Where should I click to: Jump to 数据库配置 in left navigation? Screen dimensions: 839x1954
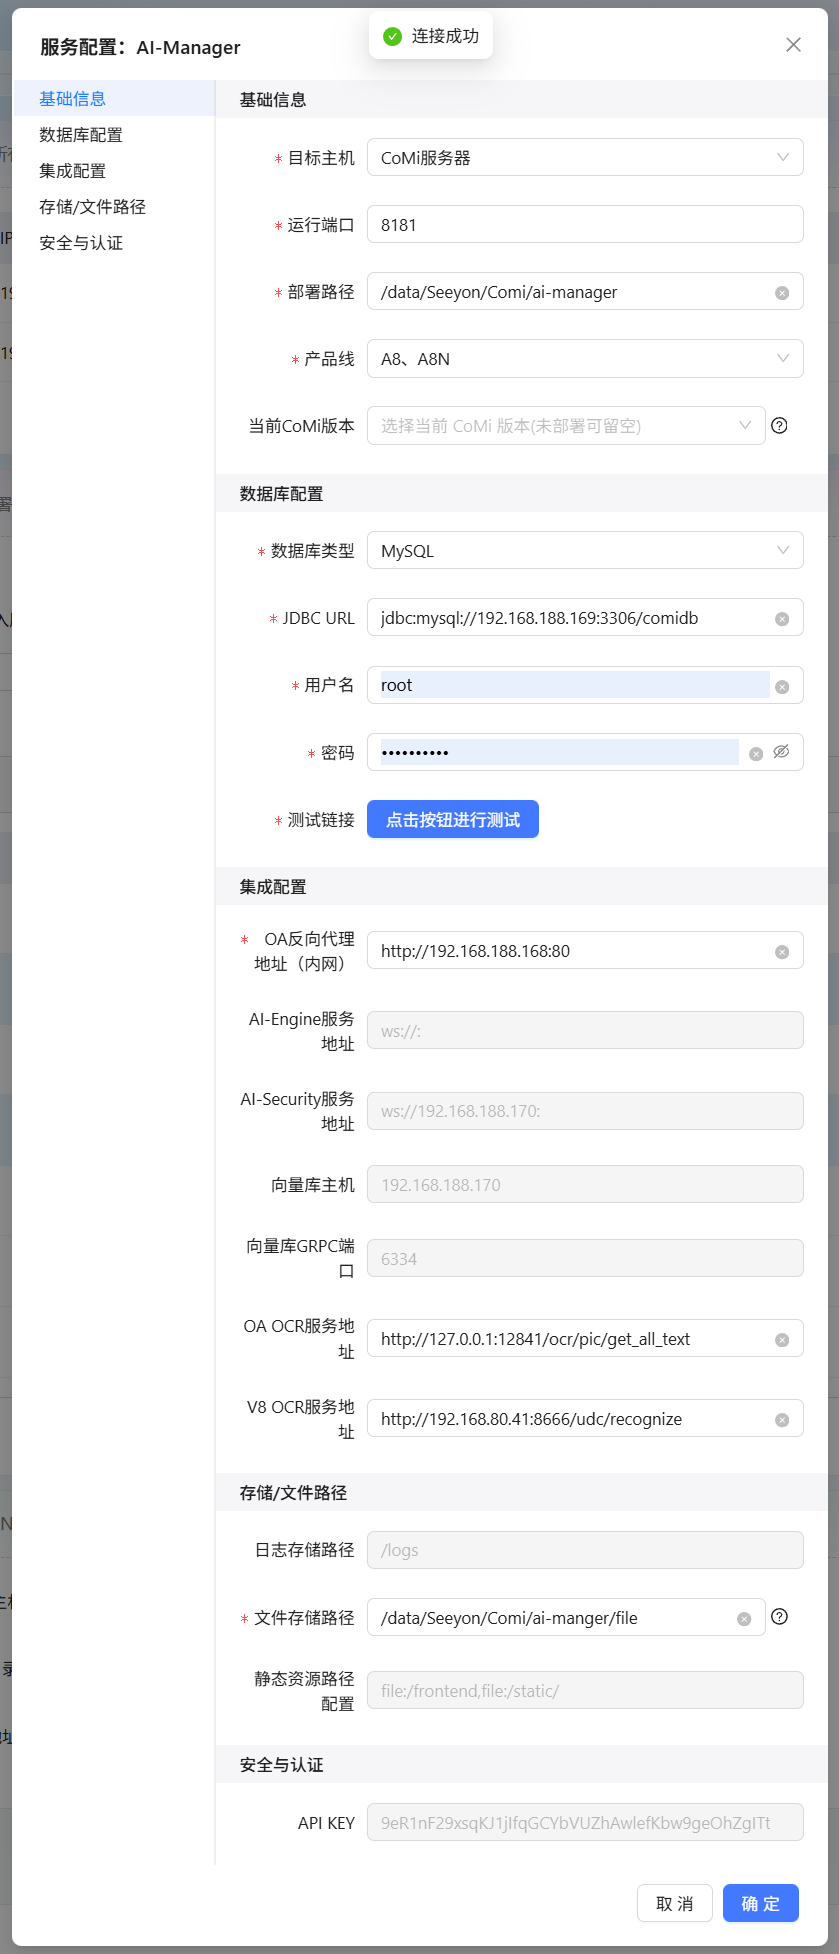[114, 134]
